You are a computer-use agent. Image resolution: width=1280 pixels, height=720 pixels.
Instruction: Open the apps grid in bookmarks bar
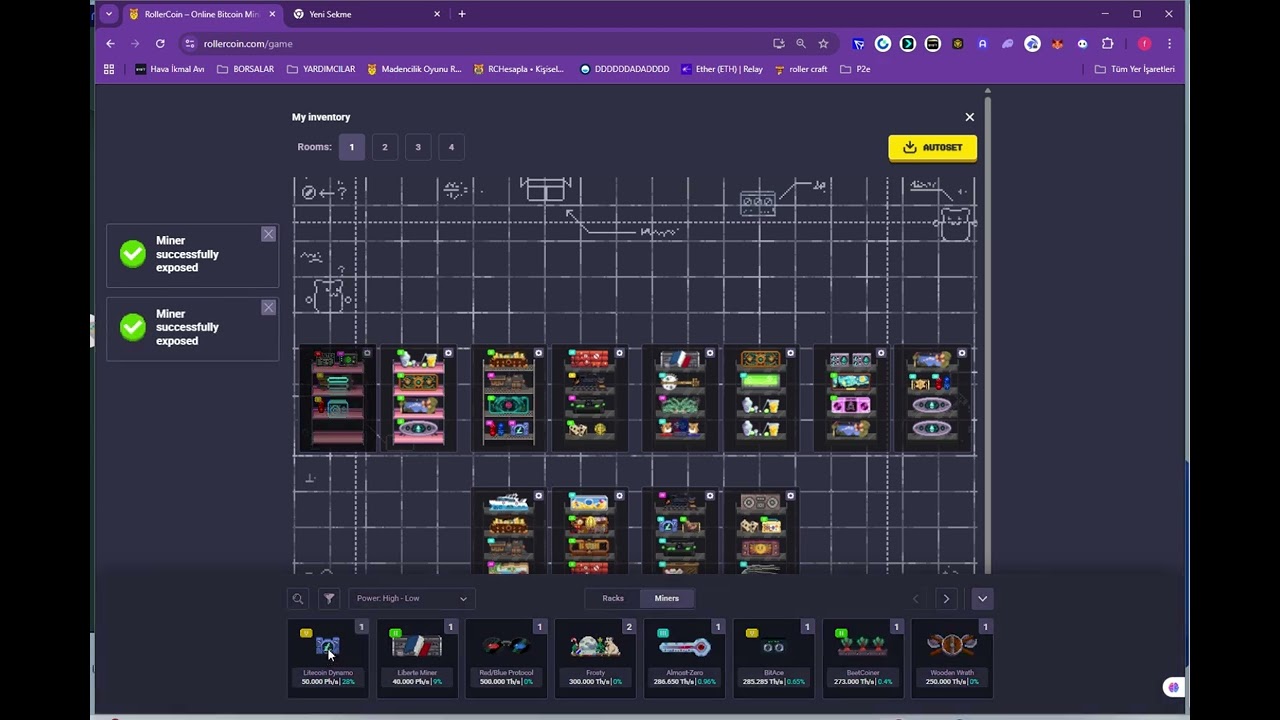click(x=109, y=69)
